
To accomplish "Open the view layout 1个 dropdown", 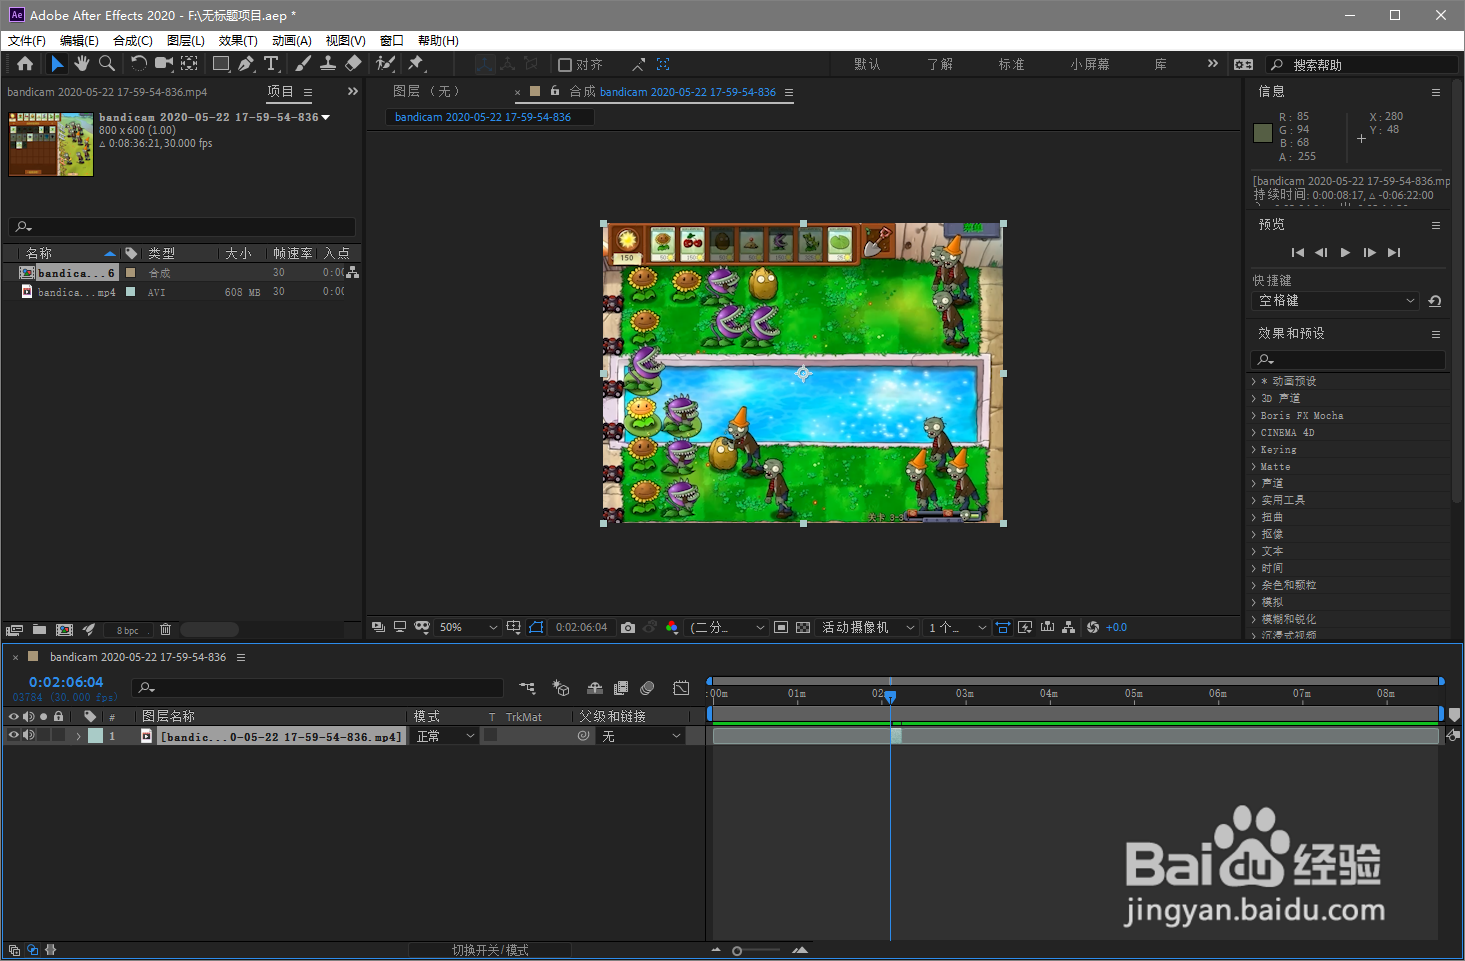I will click(x=956, y=628).
